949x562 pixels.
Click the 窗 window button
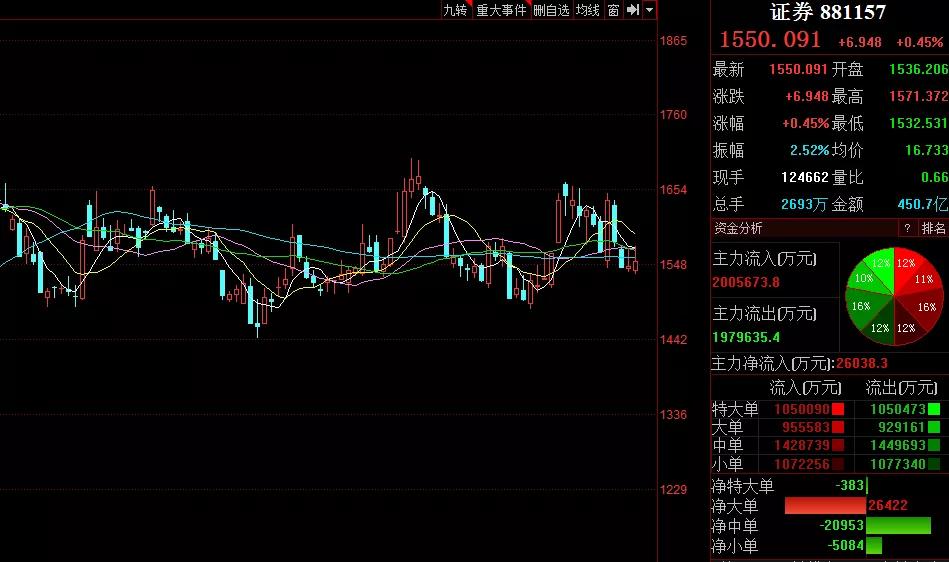click(x=613, y=10)
